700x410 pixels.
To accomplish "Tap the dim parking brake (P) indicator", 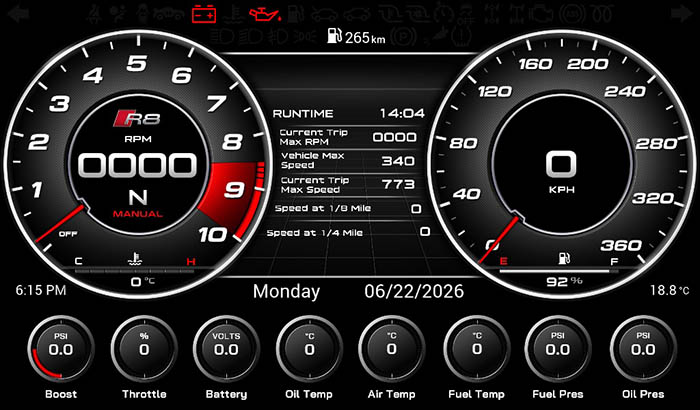I will point(404,36).
